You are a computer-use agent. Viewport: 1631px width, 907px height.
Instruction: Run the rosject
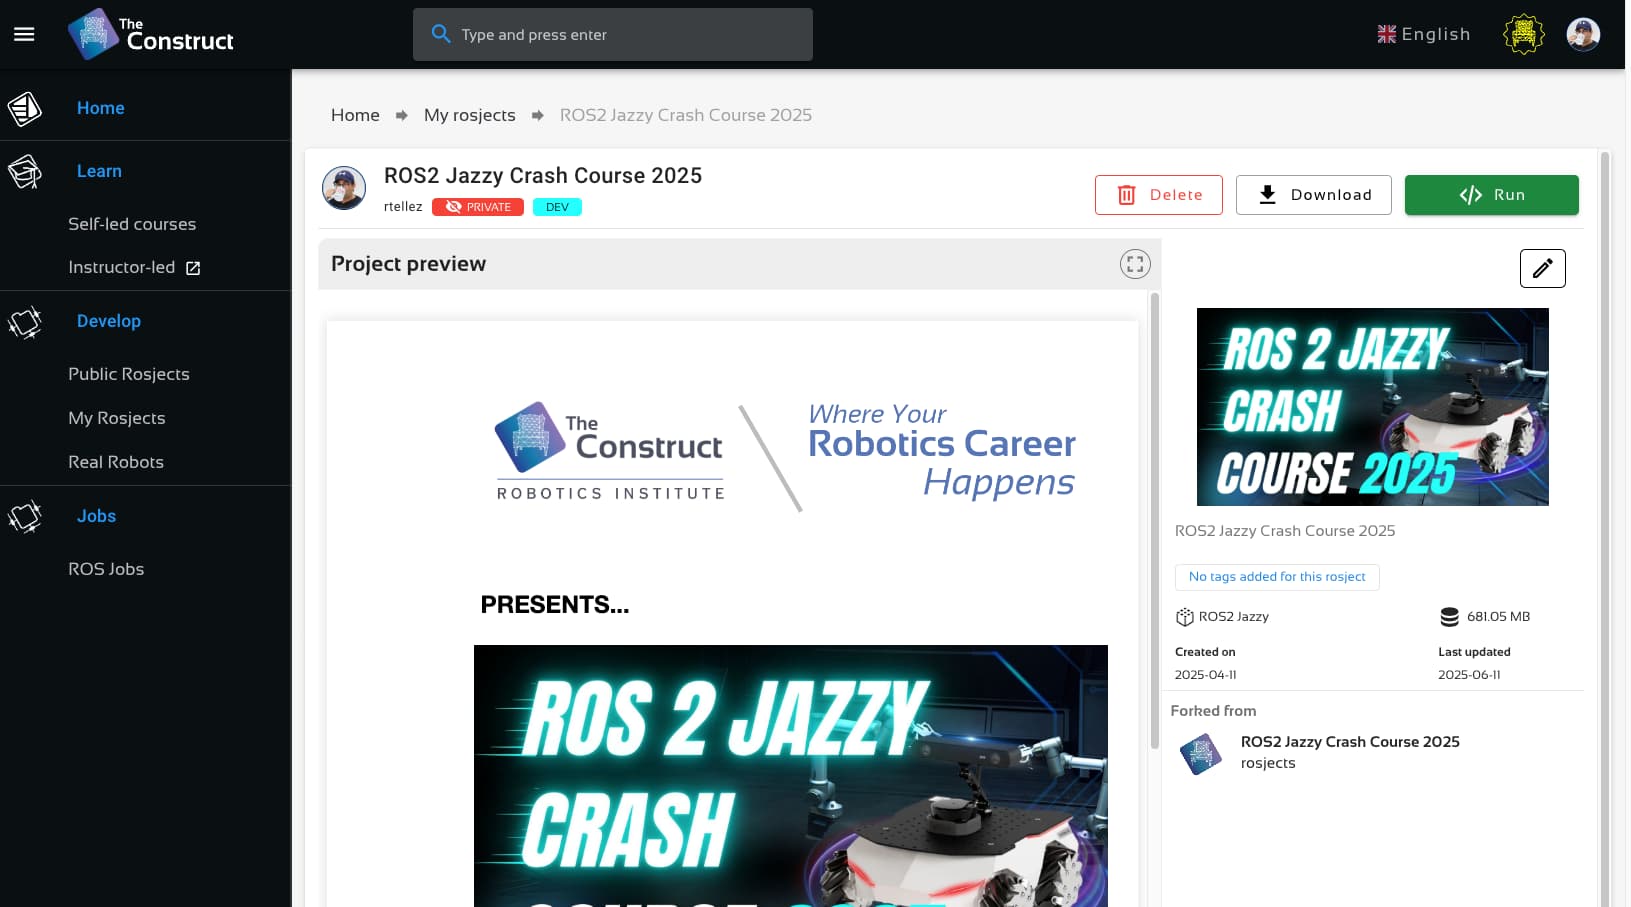point(1492,195)
